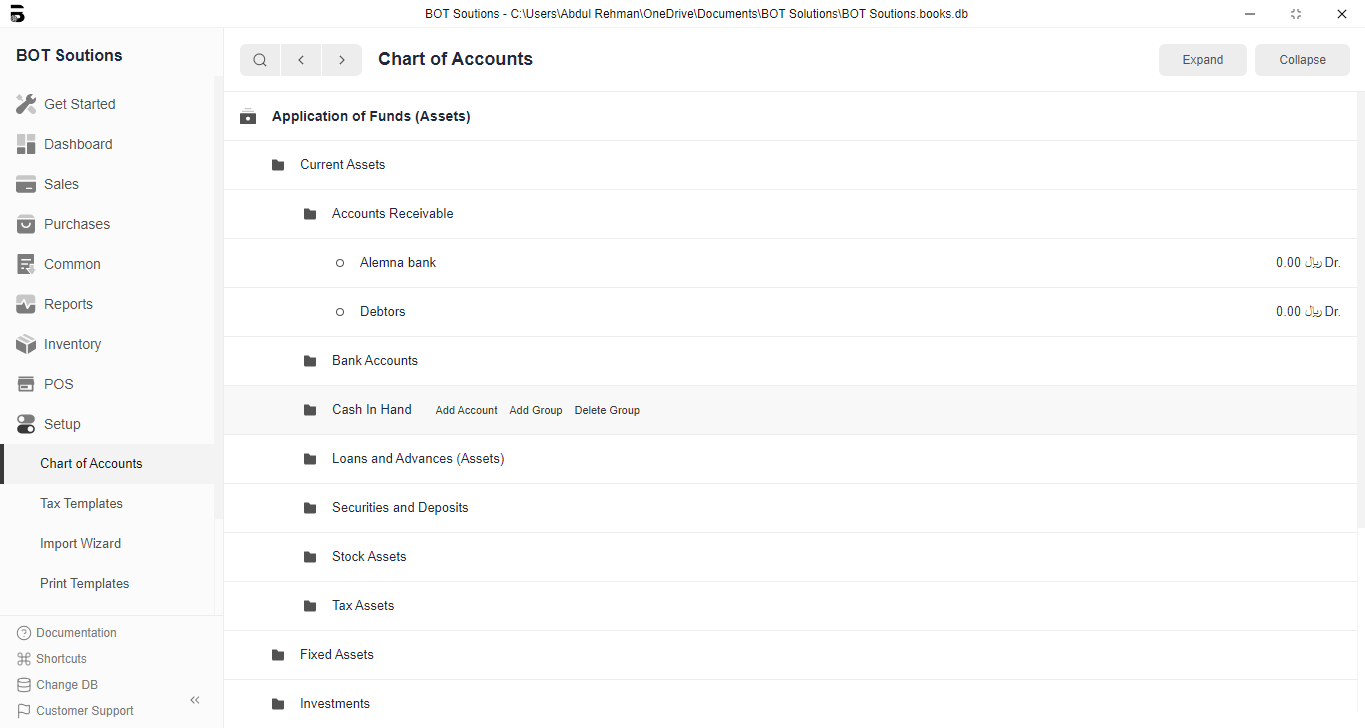Click Add Account beside Cash In Hand
1365x728 pixels.
466,410
